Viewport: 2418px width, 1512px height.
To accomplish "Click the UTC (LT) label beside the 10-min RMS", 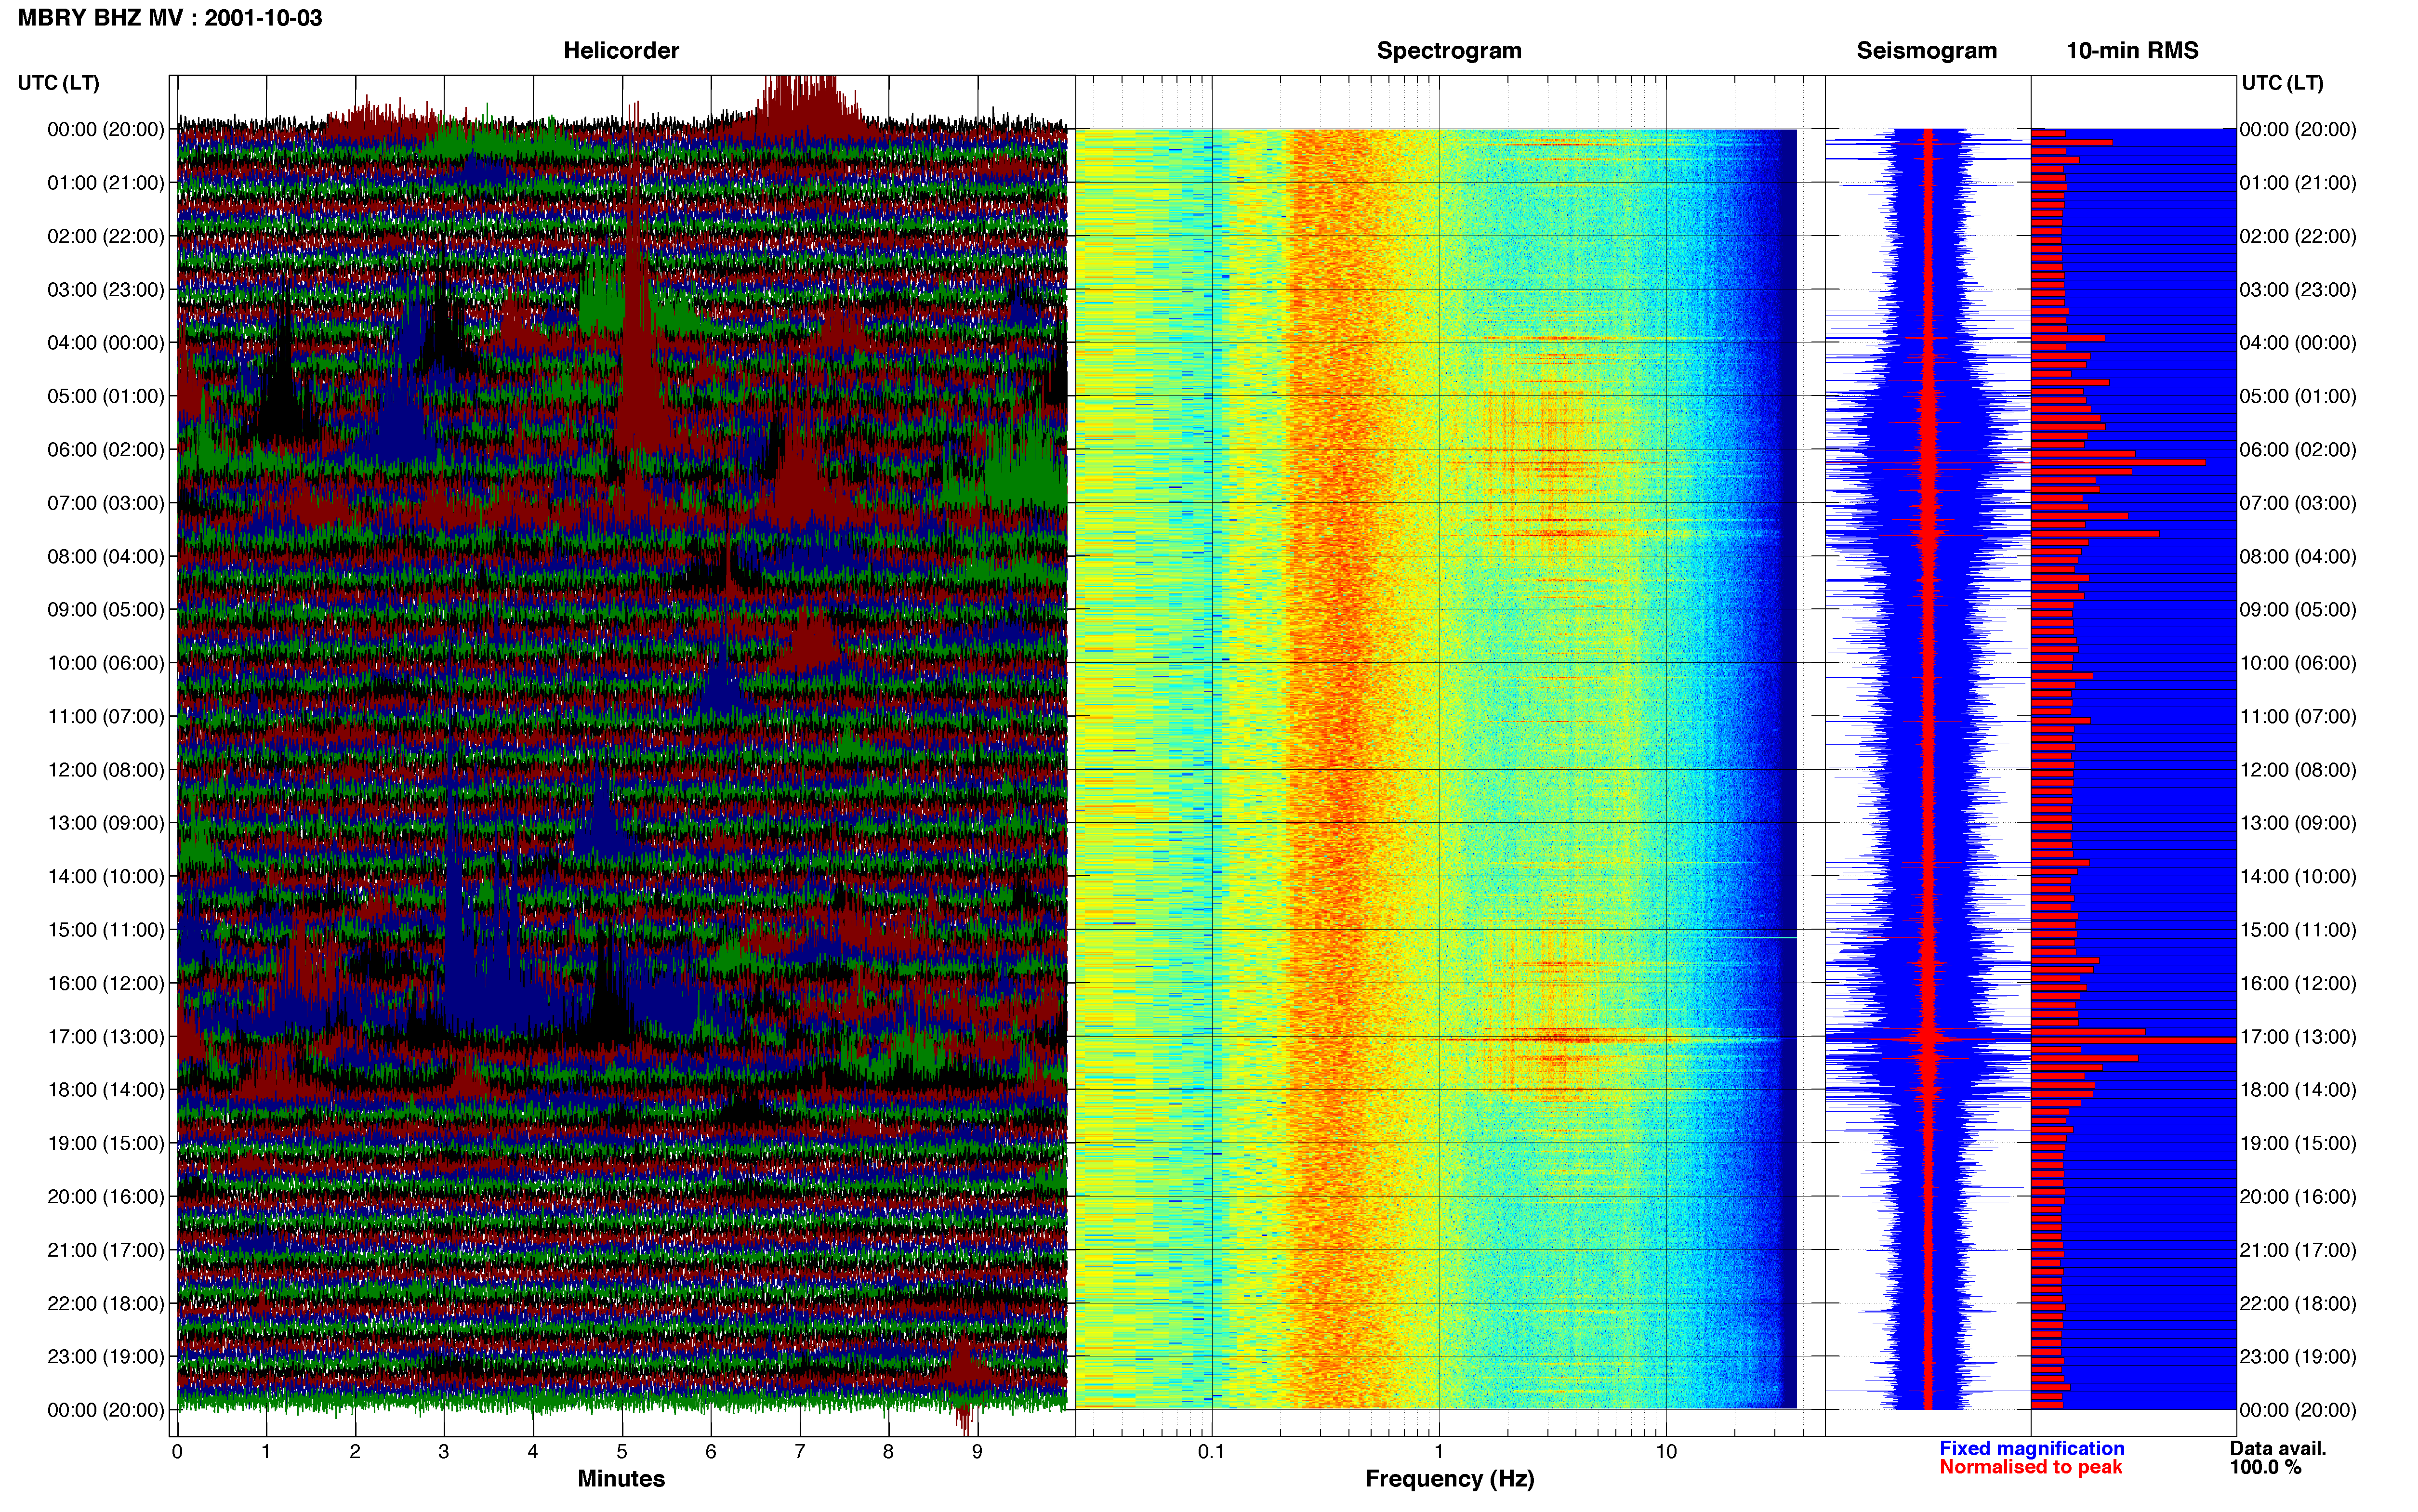I will coord(2282,83).
